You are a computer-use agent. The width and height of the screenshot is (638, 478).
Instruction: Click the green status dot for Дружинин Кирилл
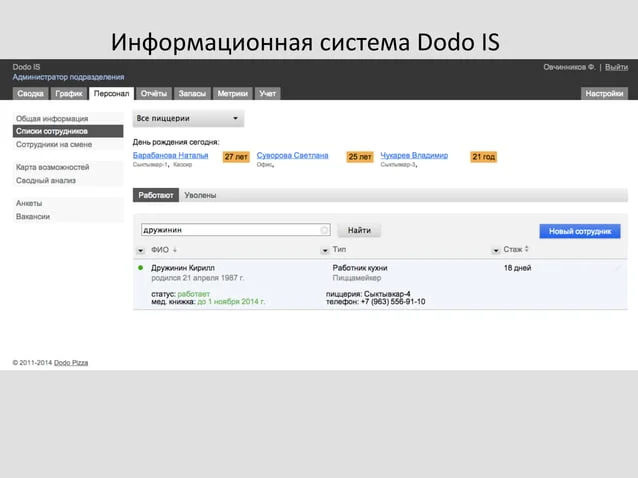(x=140, y=268)
